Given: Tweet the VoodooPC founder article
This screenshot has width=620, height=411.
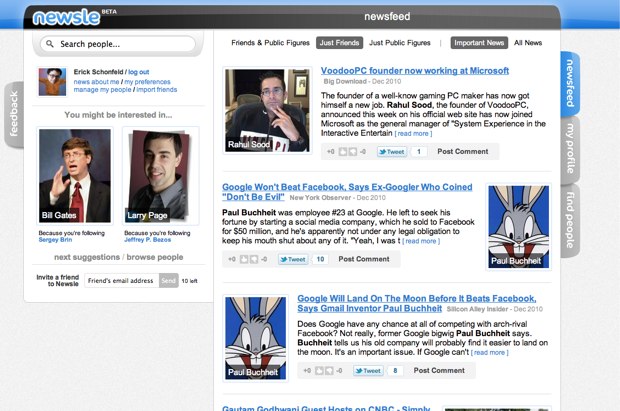Looking at the screenshot, I should [x=391, y=152].
